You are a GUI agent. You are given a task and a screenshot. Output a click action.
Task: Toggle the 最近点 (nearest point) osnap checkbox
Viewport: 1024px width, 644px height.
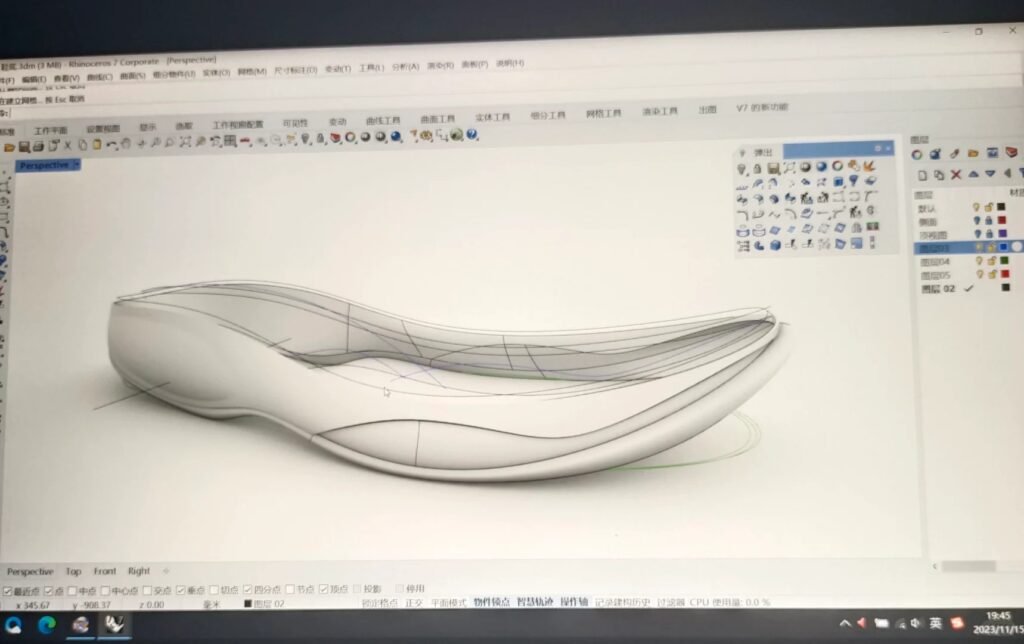coord(8,591)
